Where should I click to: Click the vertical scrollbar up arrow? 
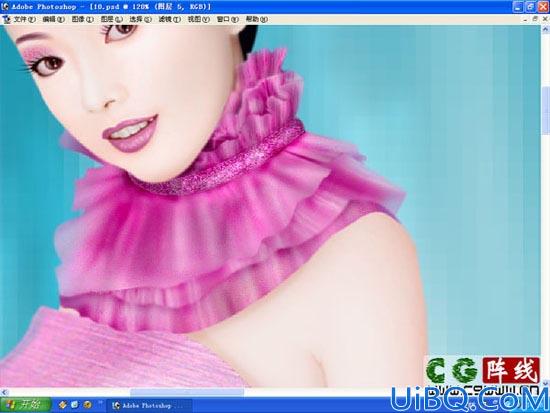(x=545, y=29)
